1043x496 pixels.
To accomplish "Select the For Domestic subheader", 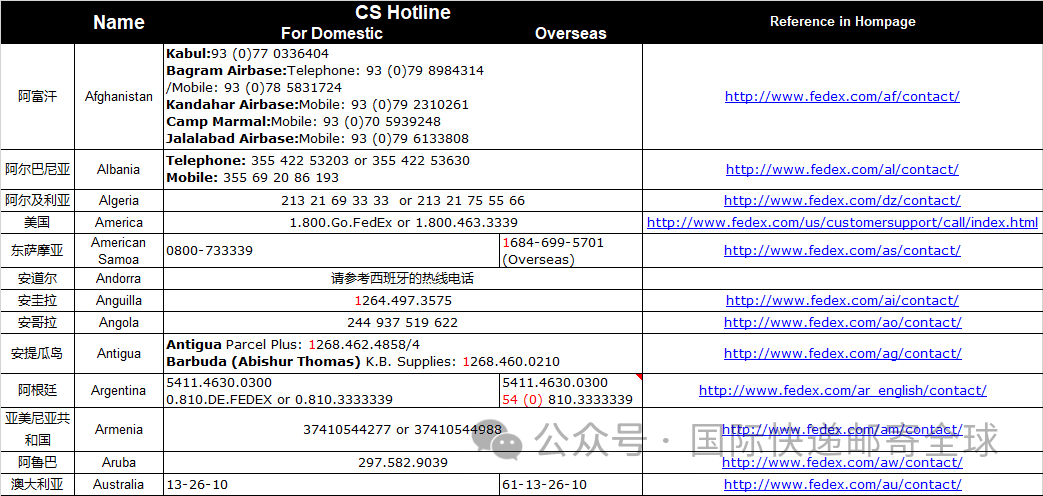I will pos(332,33).
